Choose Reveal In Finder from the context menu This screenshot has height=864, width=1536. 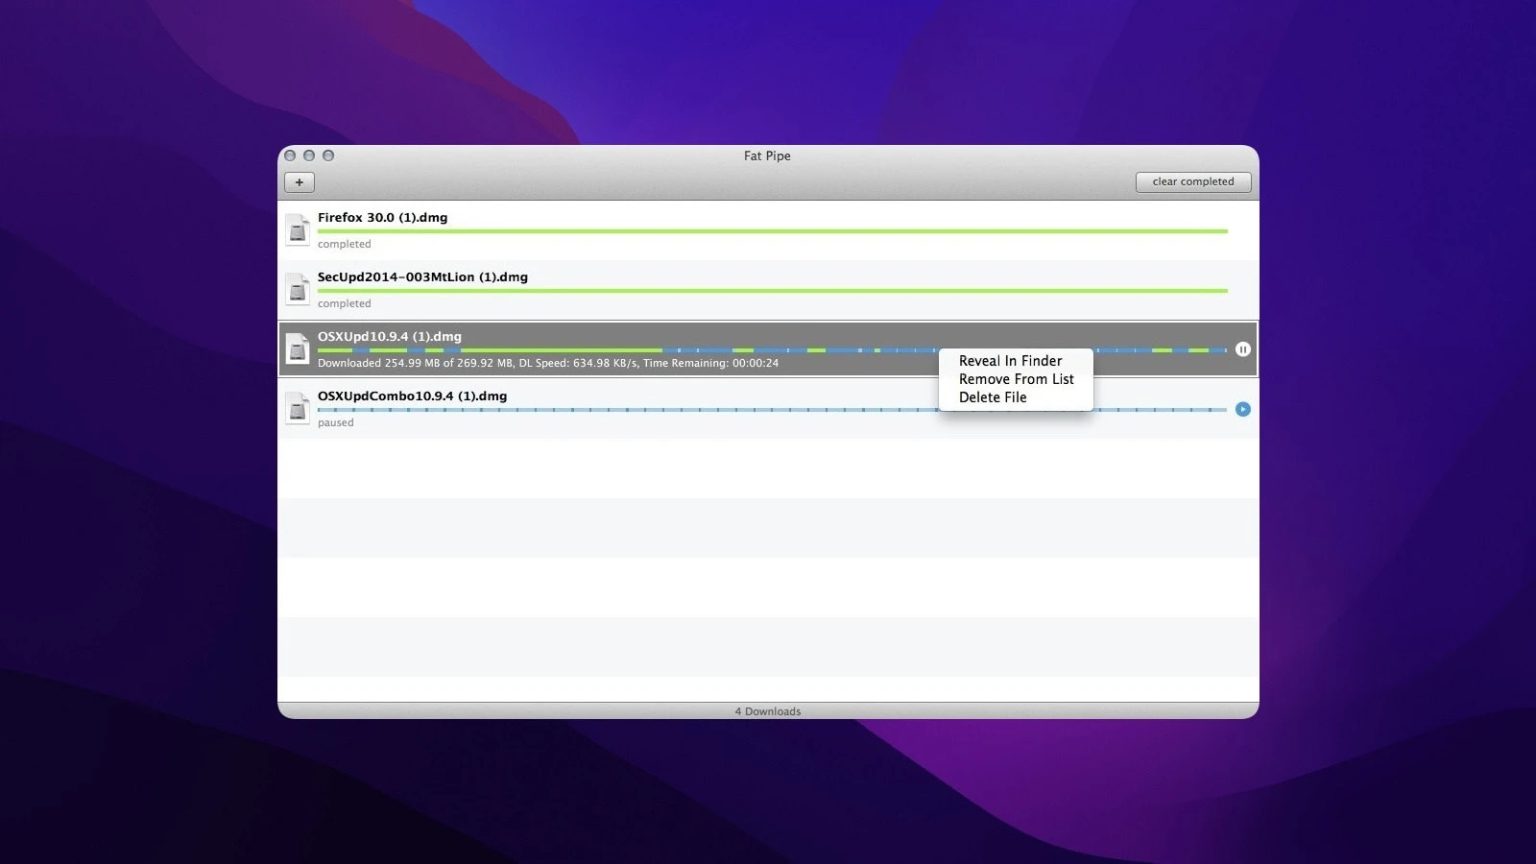(1010, 360)
